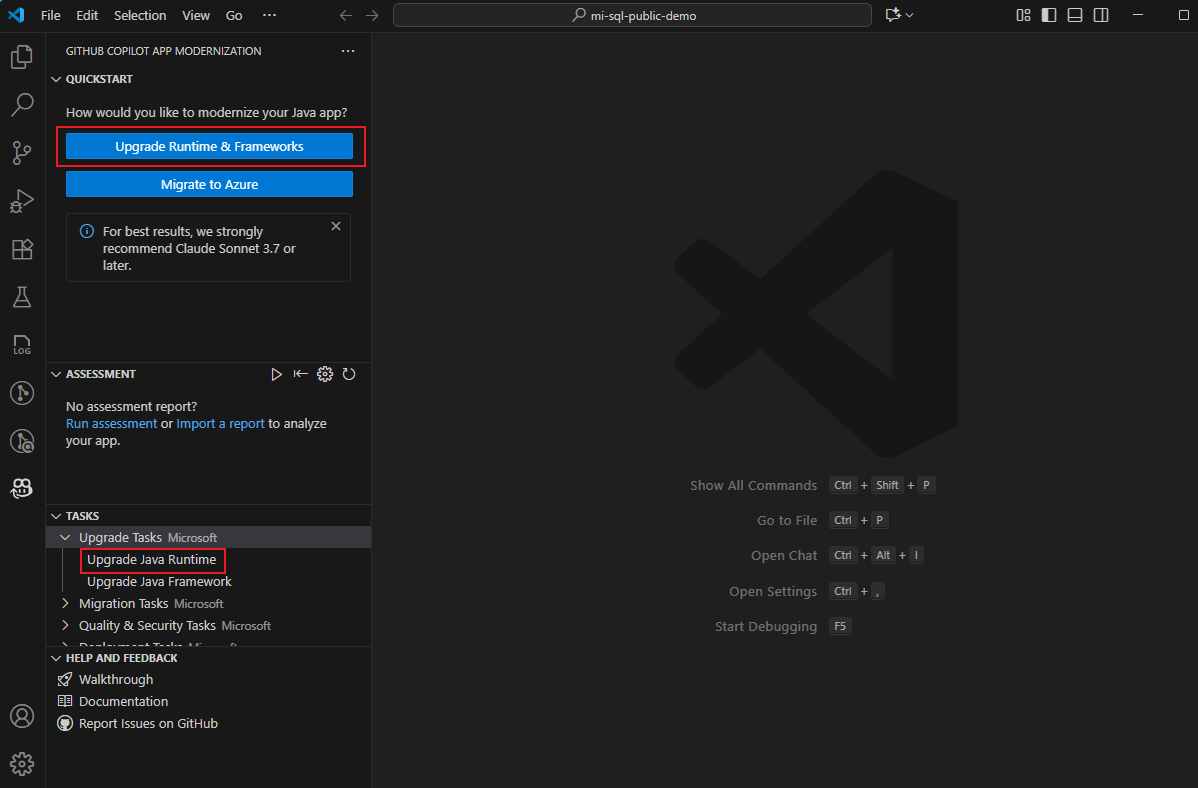Collapse the QUICKSTART section
This screenshot has width=1198, height=788.
pyautogui.click(x=56, y=78)
